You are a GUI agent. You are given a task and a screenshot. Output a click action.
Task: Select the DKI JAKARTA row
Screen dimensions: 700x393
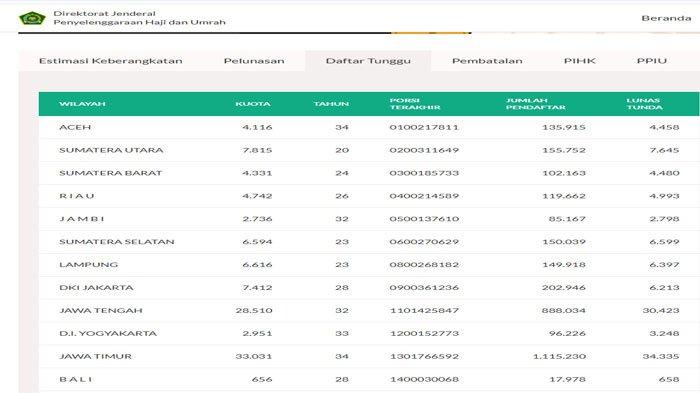(x=369, y=288)
